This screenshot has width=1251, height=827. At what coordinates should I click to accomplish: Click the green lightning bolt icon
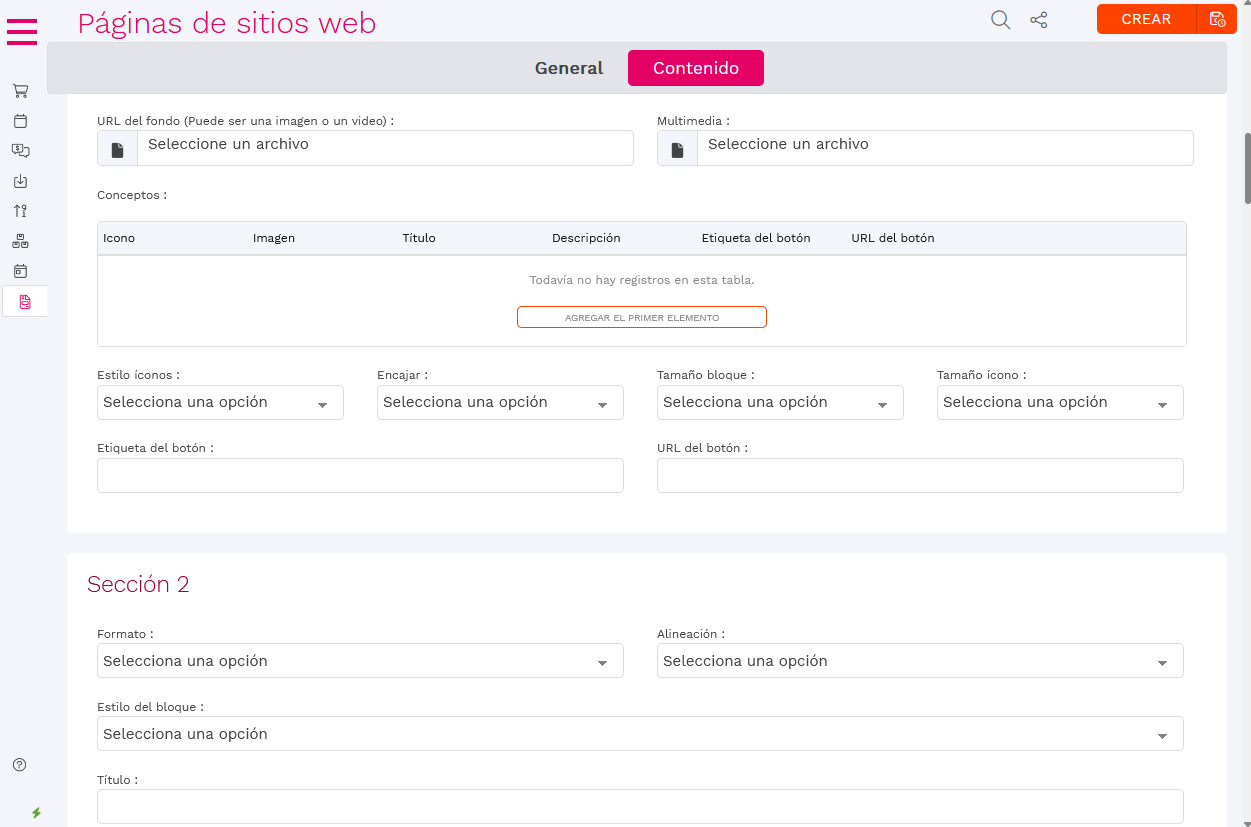[x=37, y=813]
